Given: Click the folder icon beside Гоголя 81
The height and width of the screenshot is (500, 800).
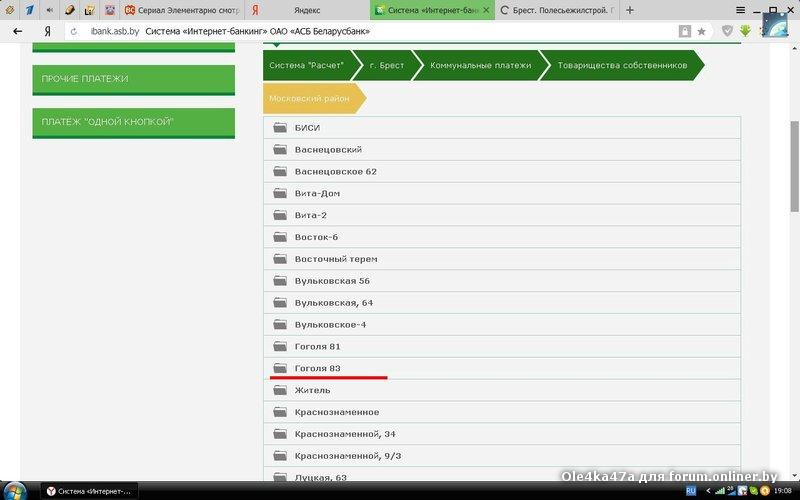Looking at the screenshot, I should pos(280,347).
